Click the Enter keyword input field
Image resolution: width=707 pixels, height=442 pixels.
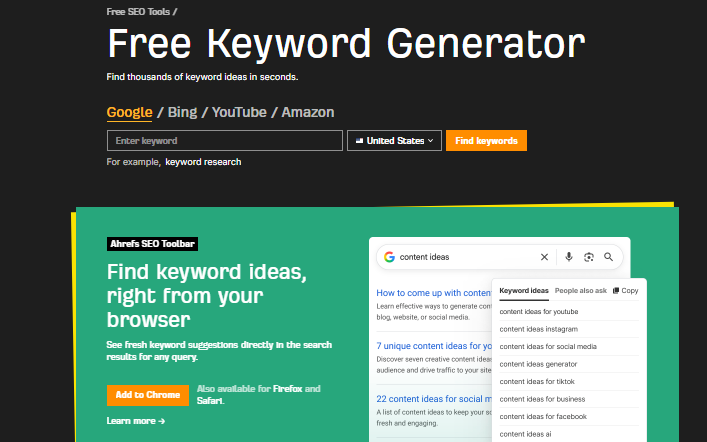coord(224,141)
